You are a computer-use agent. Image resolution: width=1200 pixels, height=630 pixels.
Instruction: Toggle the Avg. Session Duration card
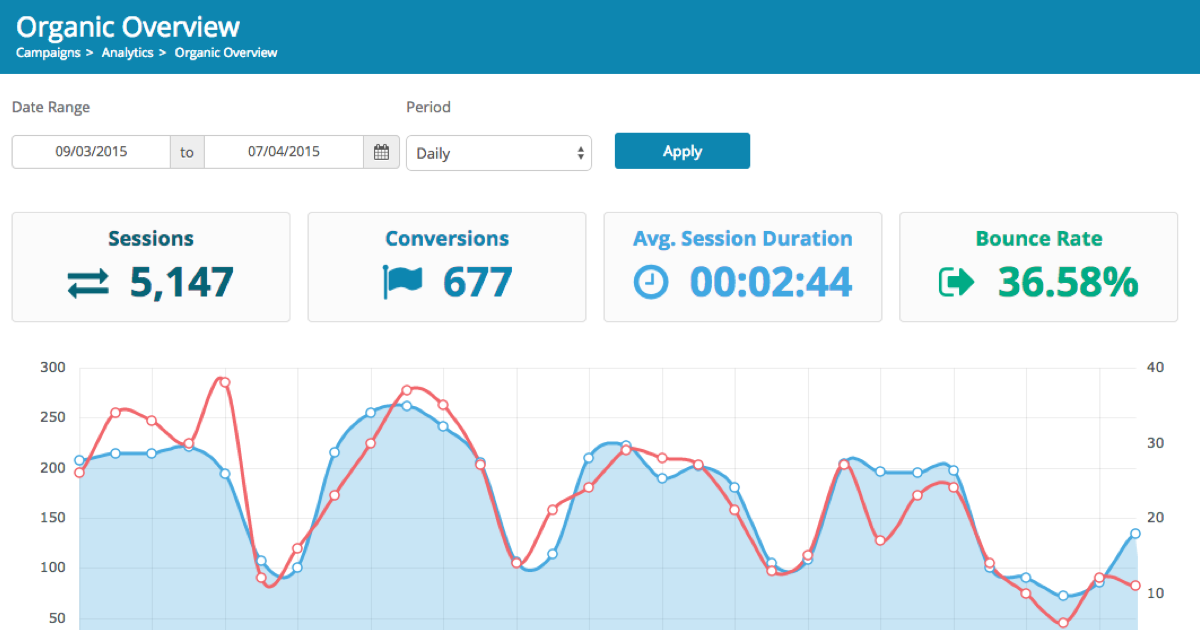[x=742, y=266]
